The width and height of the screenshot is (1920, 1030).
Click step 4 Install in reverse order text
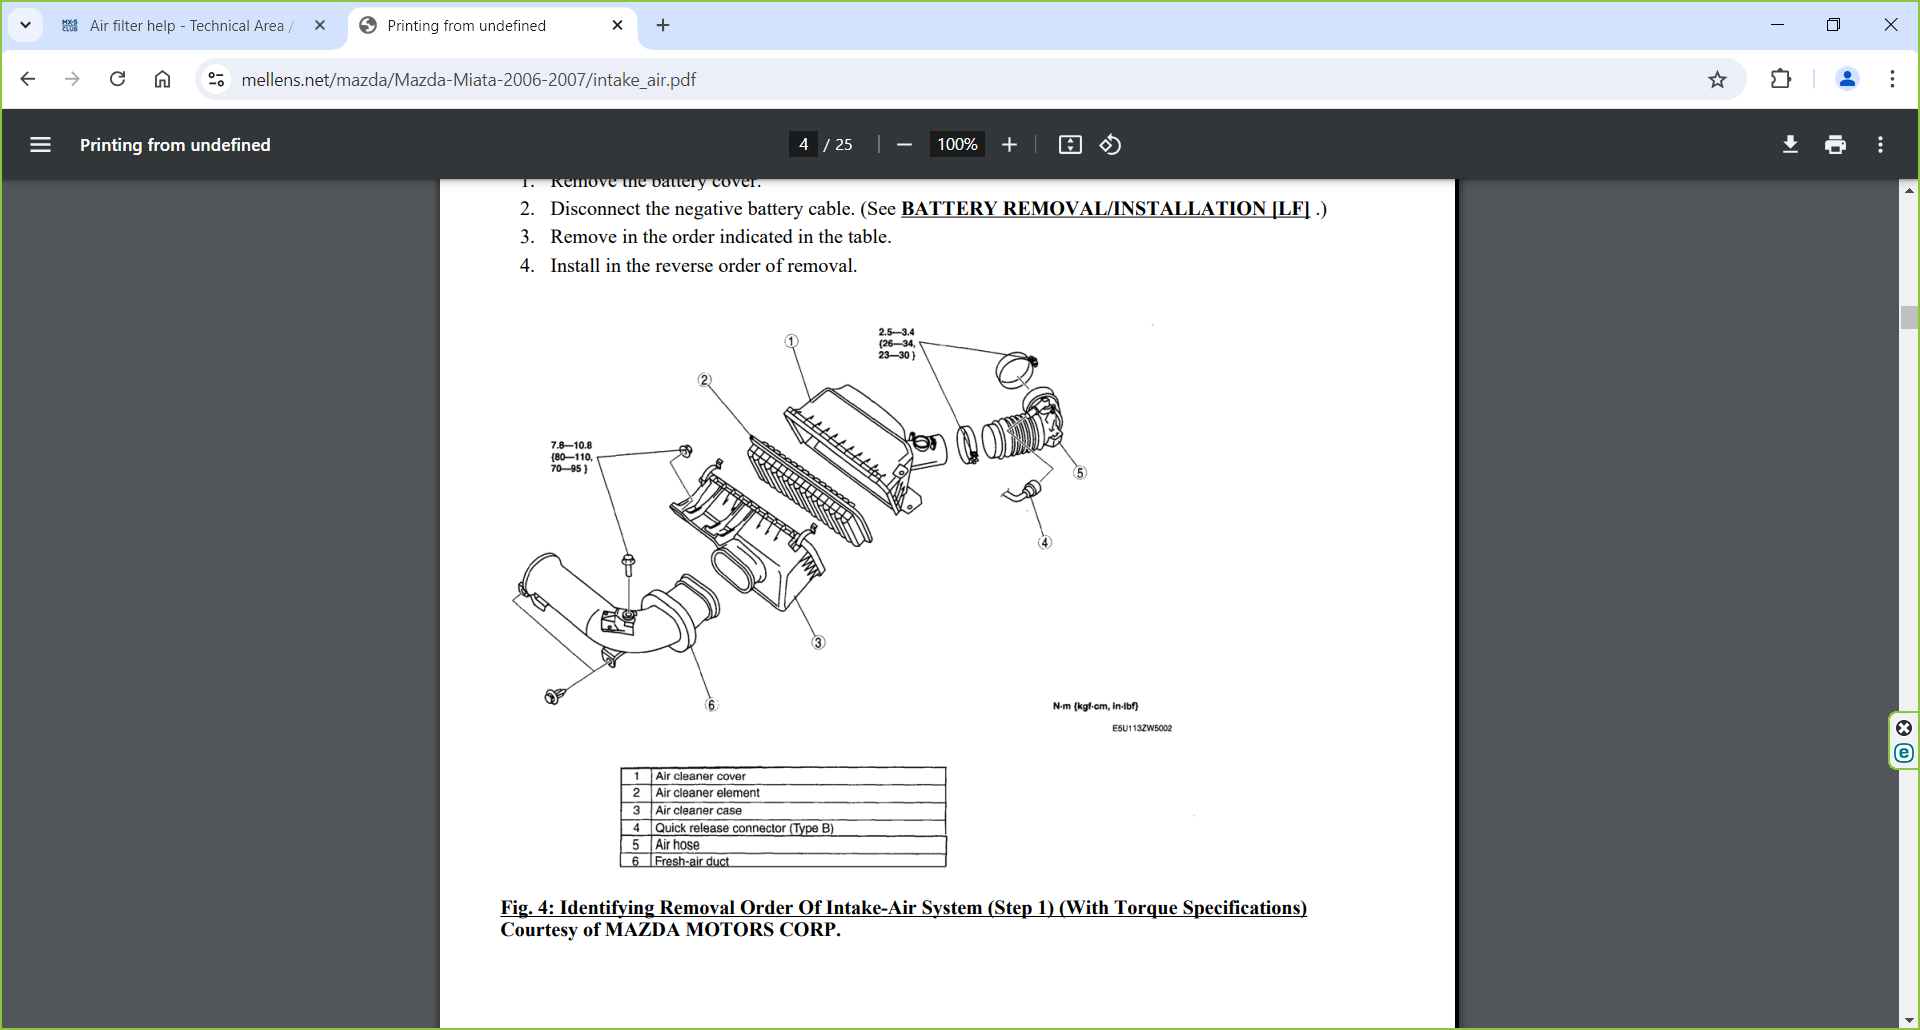click(704, 266)
